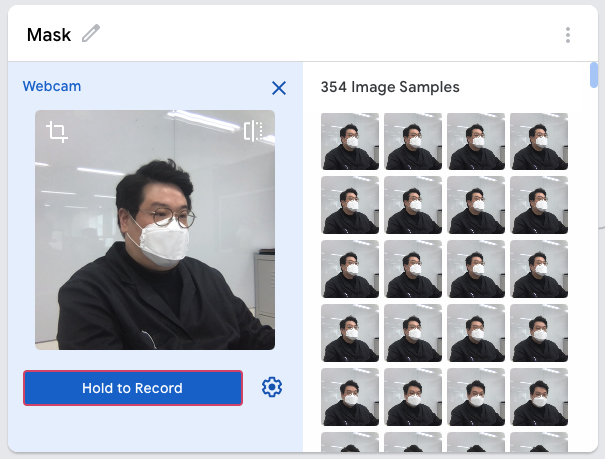The width and height of the screenshot is (605, 459).
Task: Select first thumbnail in the fourth row
Action: pyautogui.click(x=350, y=333)
